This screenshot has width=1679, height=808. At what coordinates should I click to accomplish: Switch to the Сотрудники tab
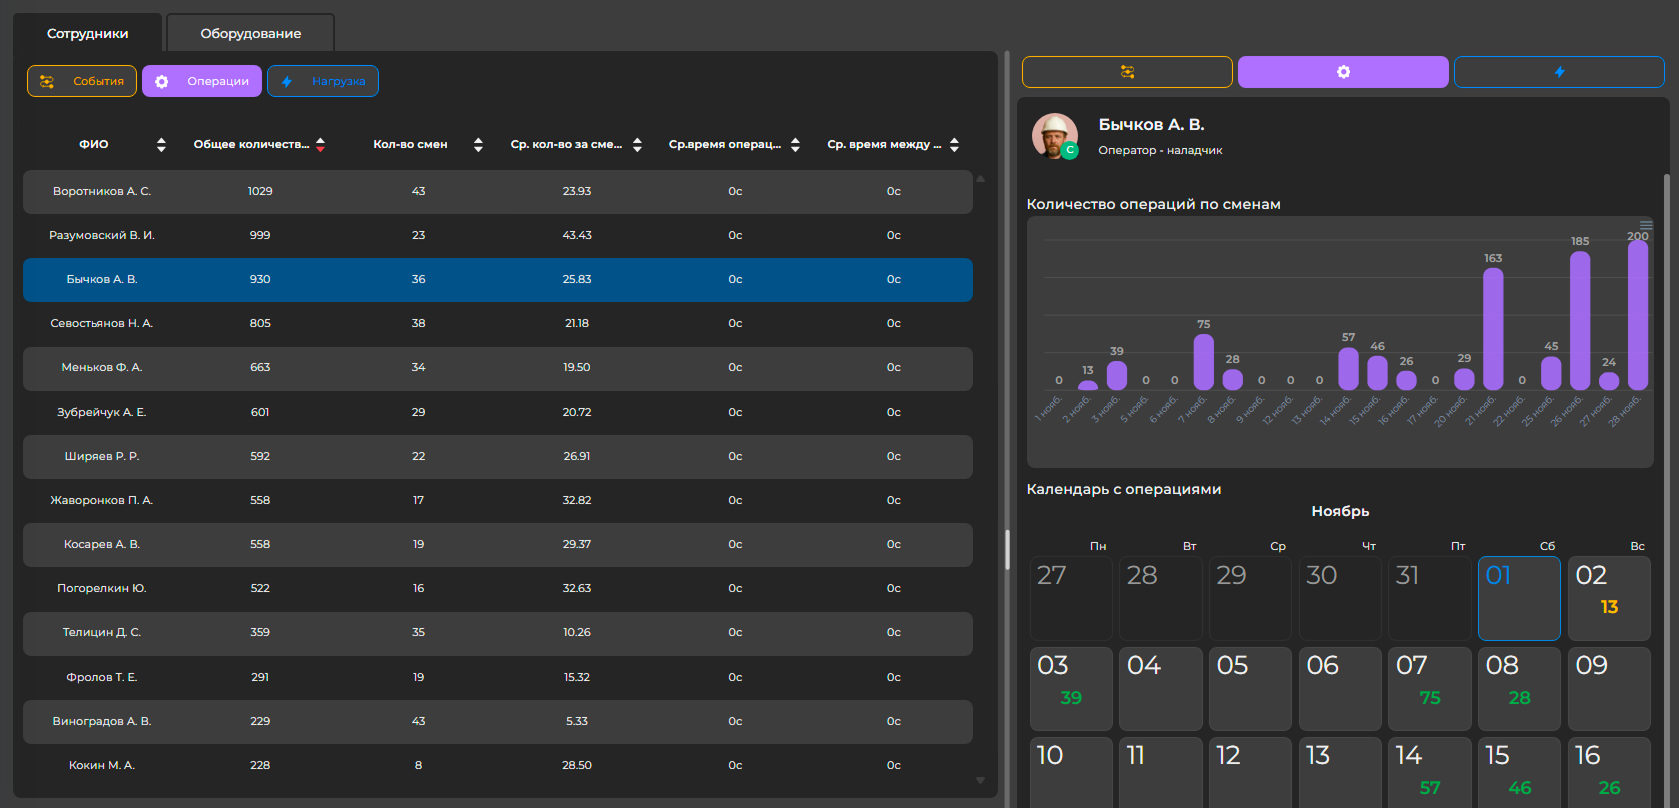click(x=87, y=33)
